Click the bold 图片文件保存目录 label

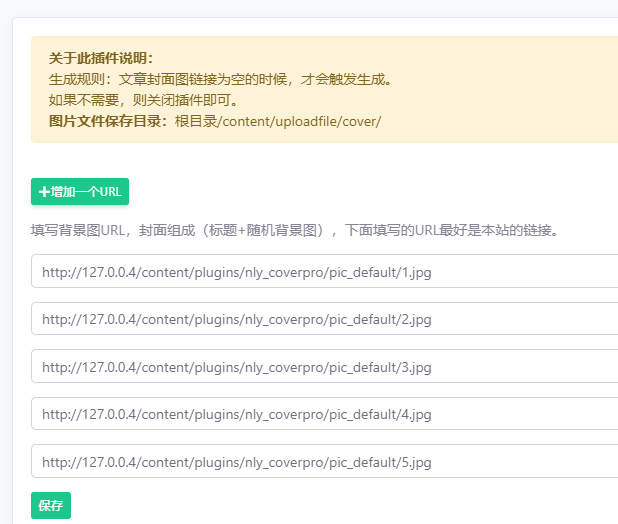coord(110,121)
